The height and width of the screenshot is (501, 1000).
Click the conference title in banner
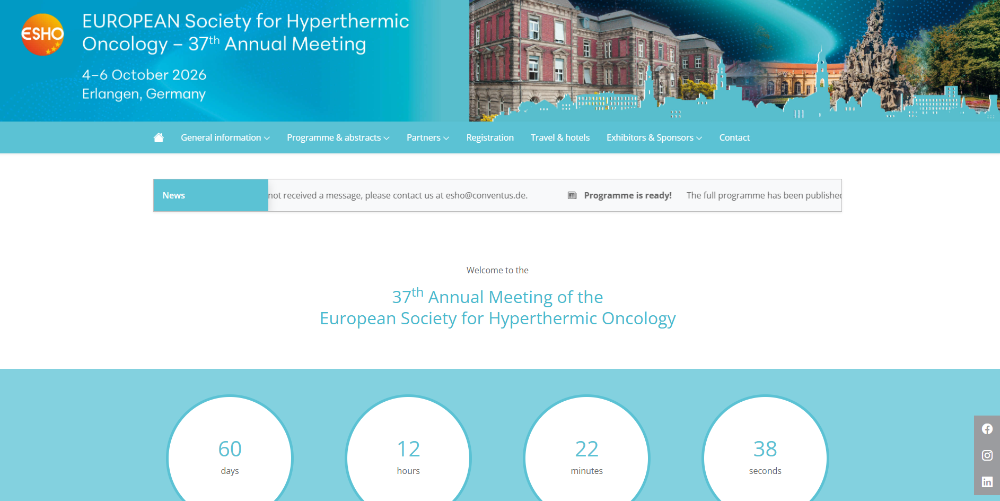246,33
